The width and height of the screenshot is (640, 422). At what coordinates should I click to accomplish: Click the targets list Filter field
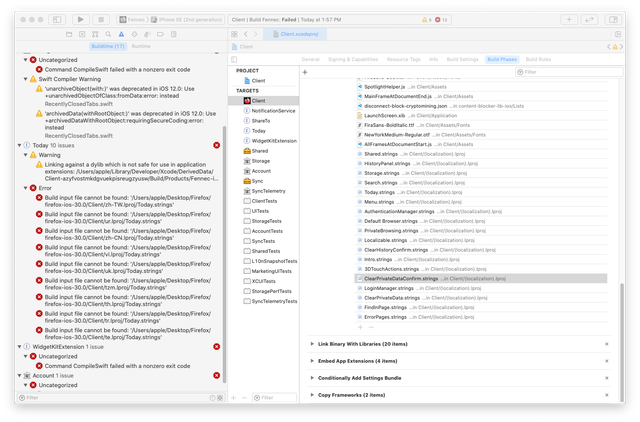click(274, 398)
